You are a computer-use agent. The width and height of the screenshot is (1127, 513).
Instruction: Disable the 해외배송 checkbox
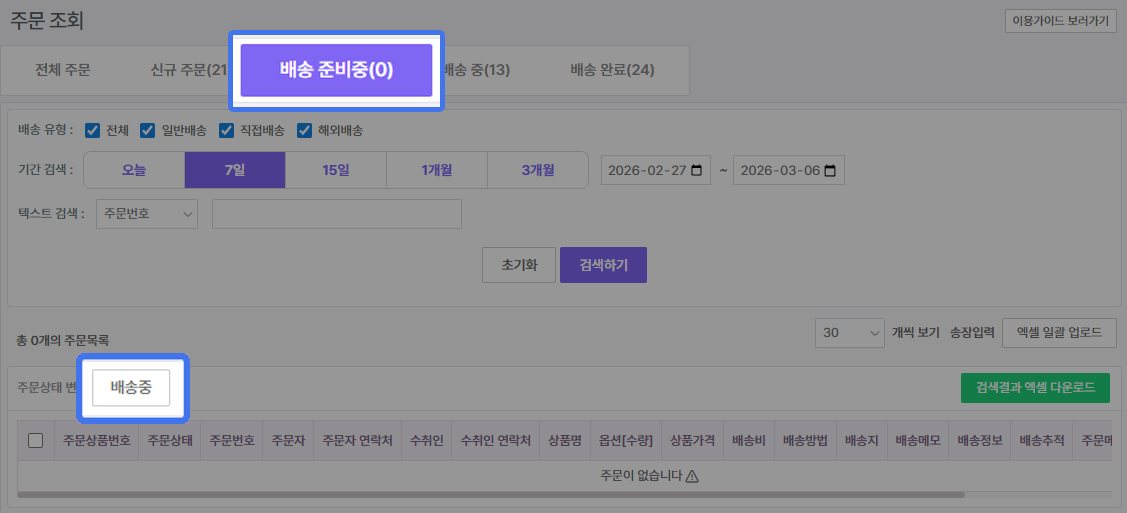[305, 130]
